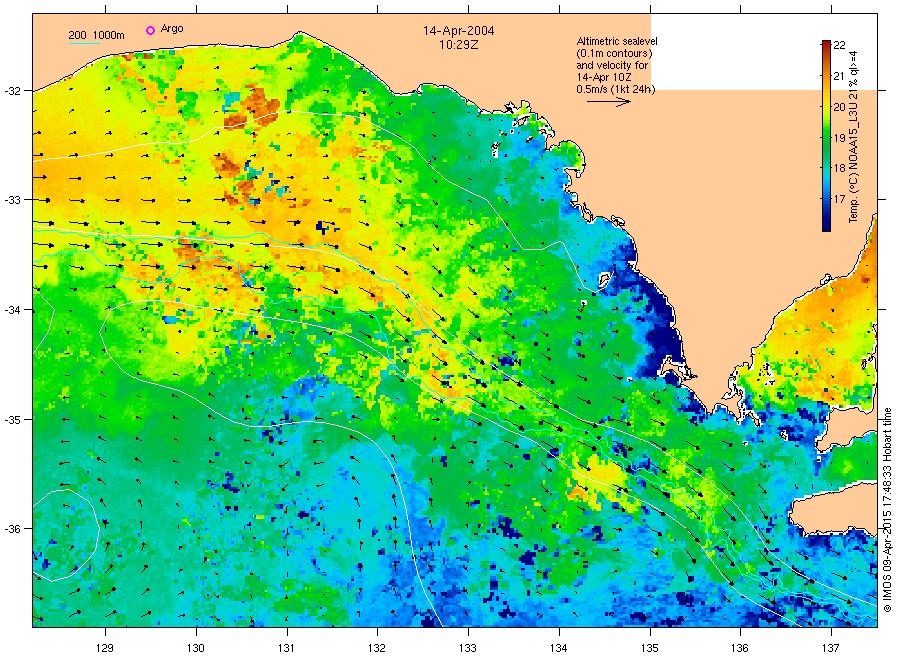This screenshot has width=900, height=660.
Task: Click the '130' longitude axis label
Action: 196,649
